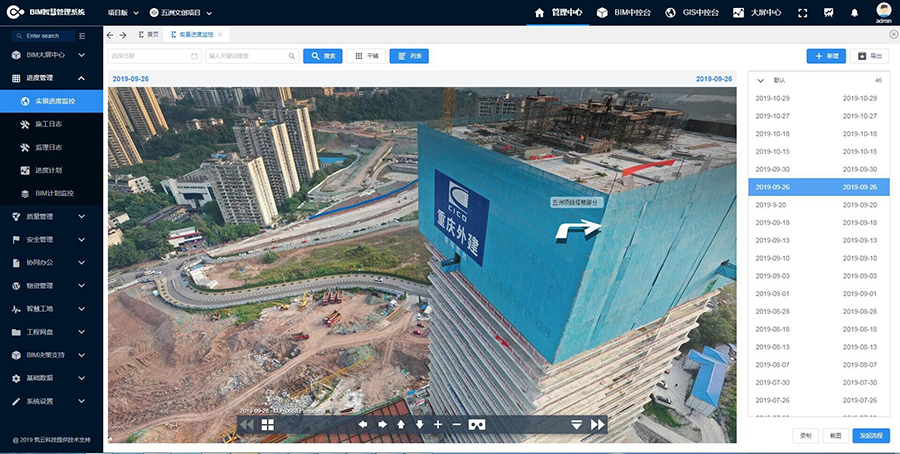The image size is (900, 454).
Task: Open BIM计划监控 in the sidebar
Action: coord(51,193)
